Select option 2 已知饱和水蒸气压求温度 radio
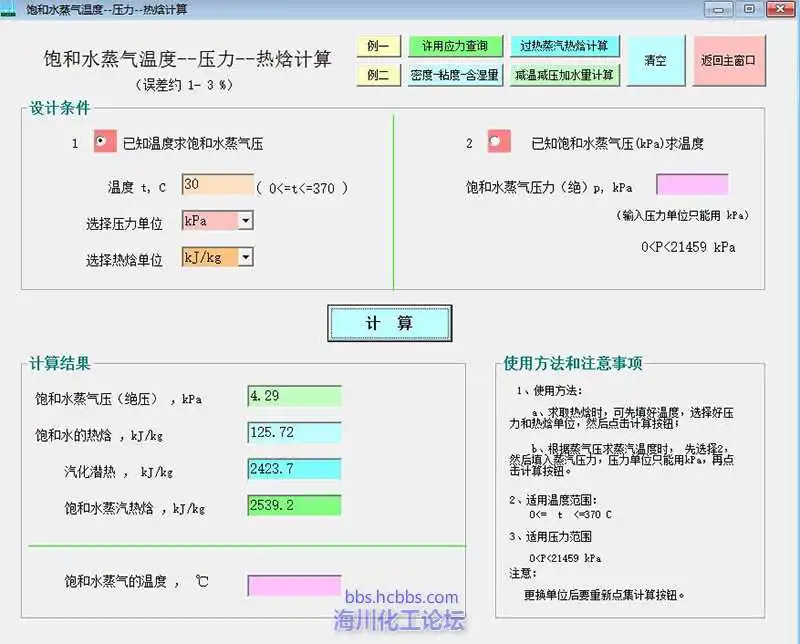 (x=498, y=141)
